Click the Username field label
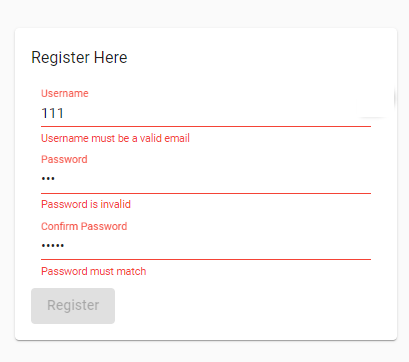The image size is (409, 362). click(65, 93)
